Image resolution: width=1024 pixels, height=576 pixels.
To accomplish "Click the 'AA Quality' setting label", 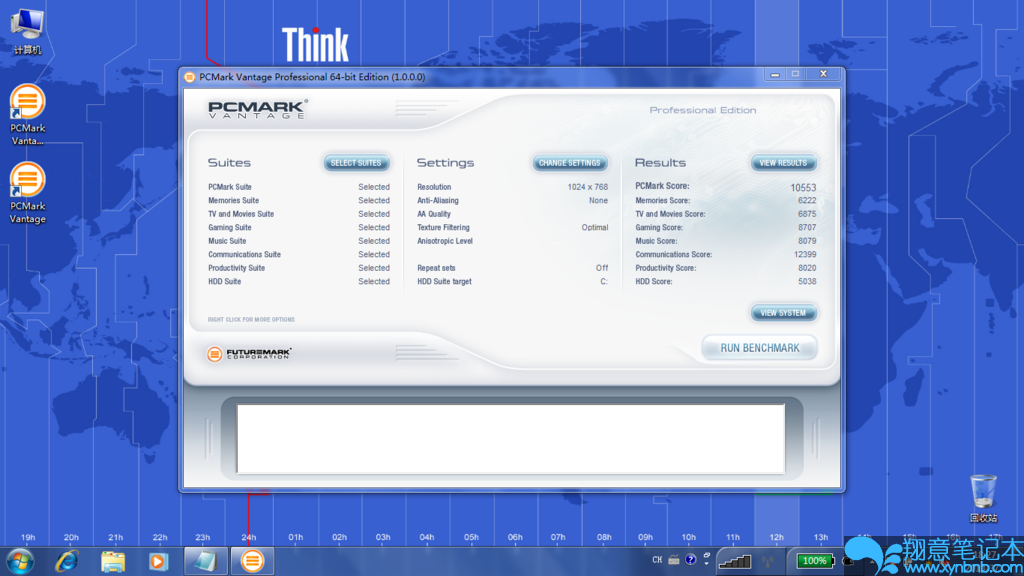I will point(434,214).
